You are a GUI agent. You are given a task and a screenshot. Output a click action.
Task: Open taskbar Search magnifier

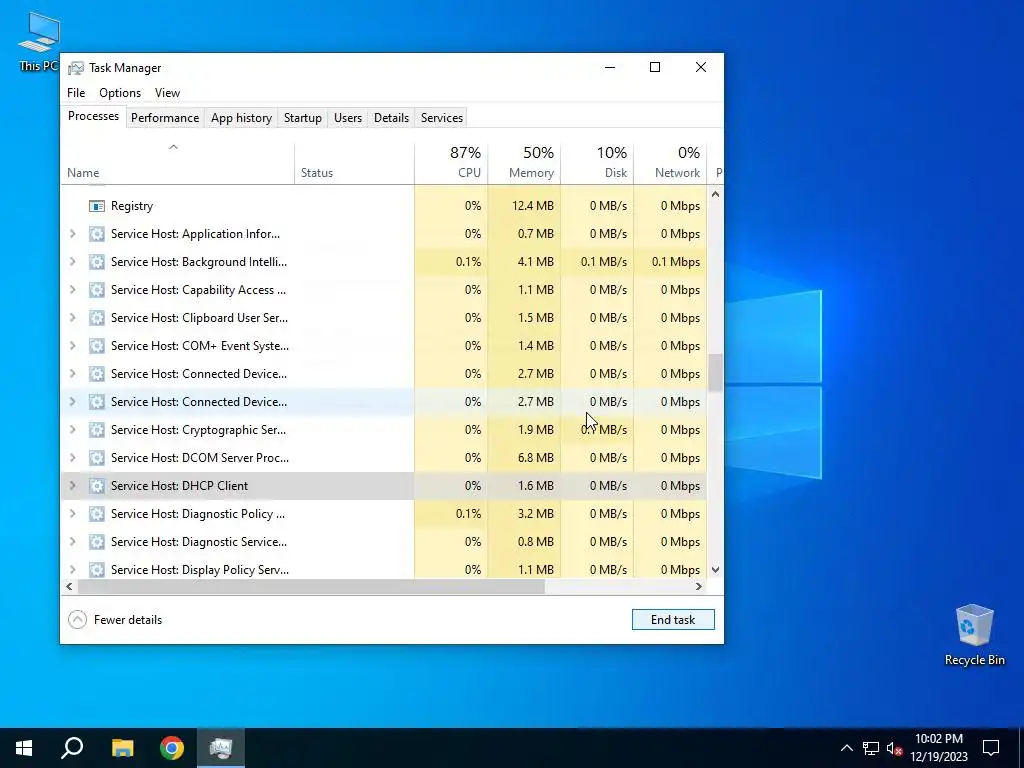[72, 748]
